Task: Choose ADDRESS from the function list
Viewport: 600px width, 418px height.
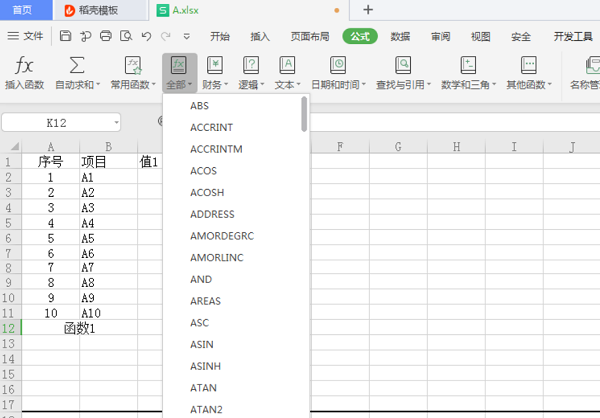Action: [x=212, y=214]
